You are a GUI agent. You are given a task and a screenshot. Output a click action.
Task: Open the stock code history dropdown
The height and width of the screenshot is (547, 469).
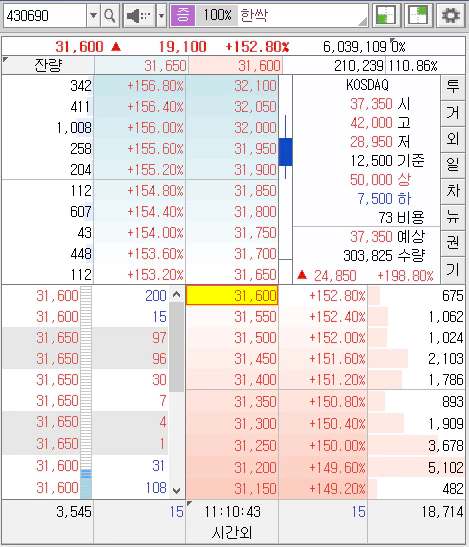click(93, 16)
